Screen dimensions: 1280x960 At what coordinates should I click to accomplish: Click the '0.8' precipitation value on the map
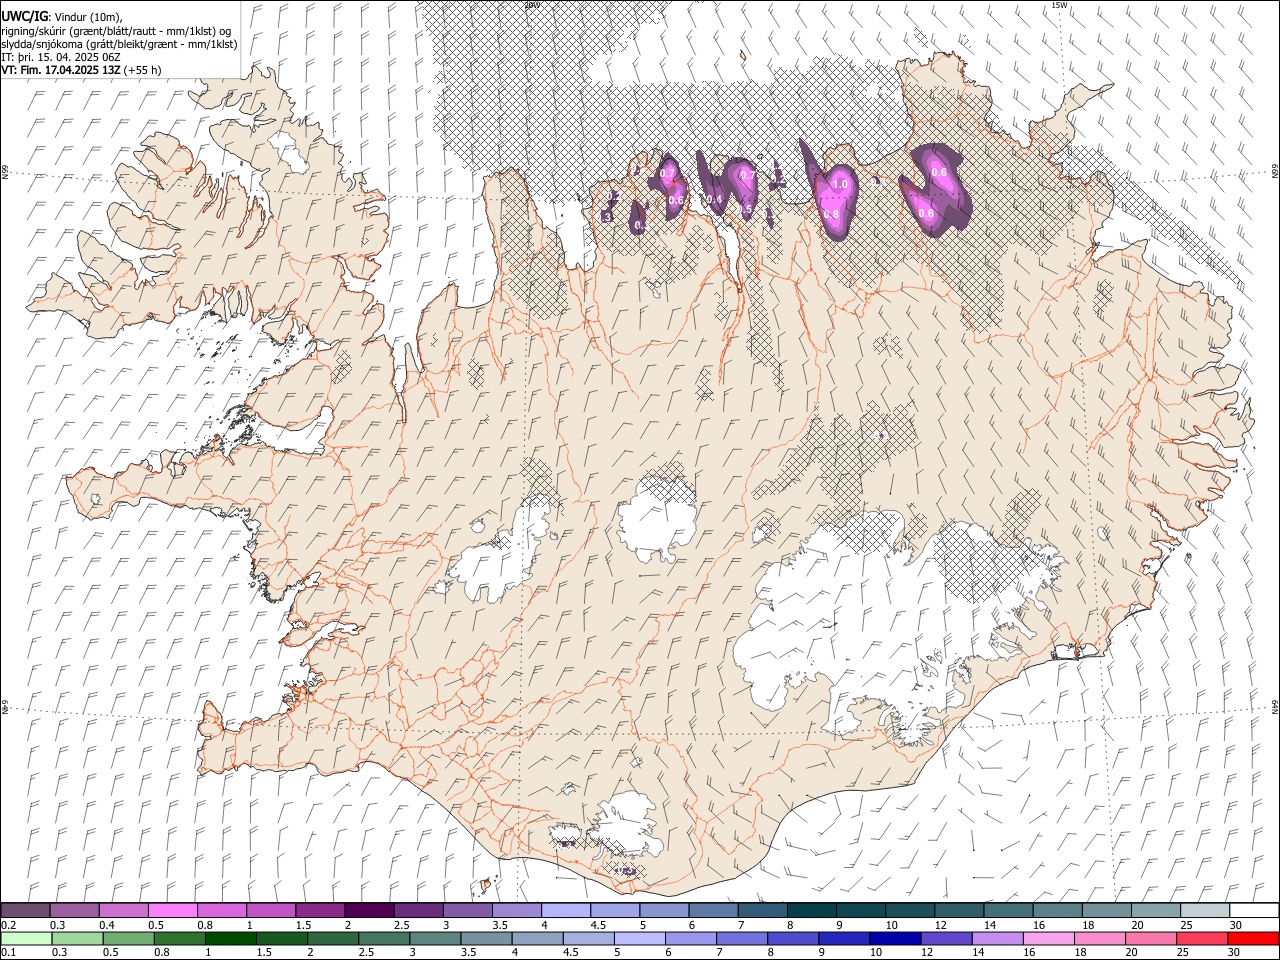(x=830, y=214)
